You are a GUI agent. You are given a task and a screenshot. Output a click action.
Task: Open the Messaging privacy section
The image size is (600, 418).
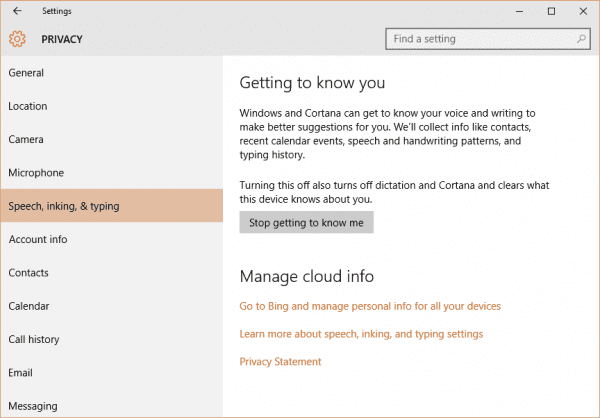pos(112,405)
